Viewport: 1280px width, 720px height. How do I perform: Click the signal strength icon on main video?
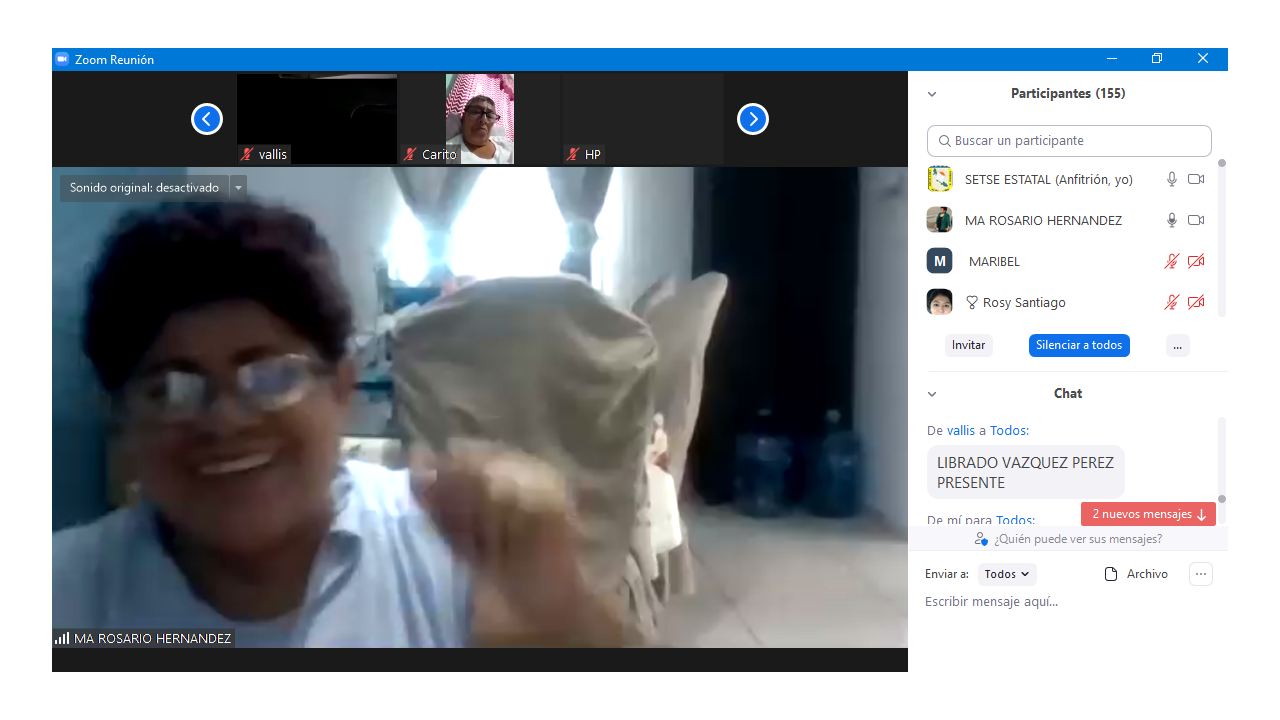62,638
